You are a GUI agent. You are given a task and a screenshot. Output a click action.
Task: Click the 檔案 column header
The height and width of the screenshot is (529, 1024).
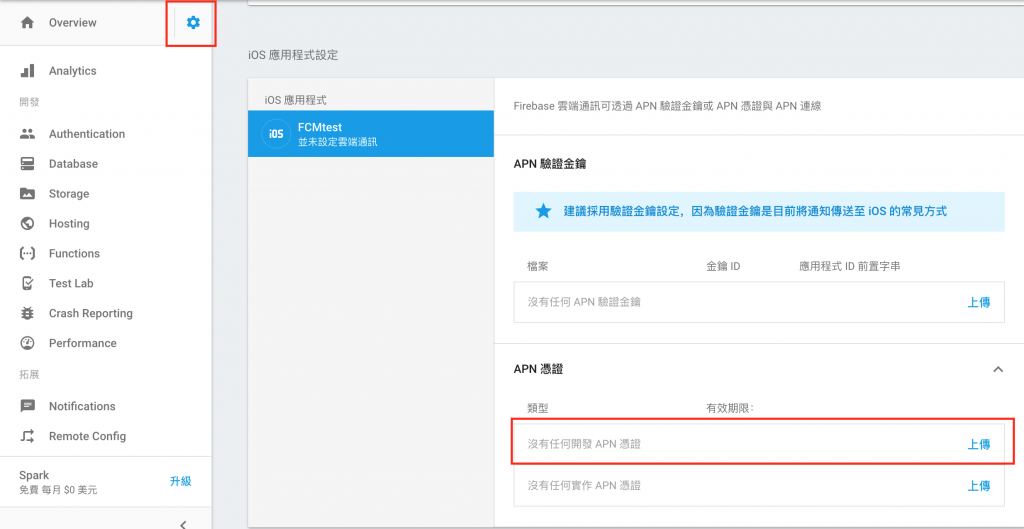click(537, 266)
